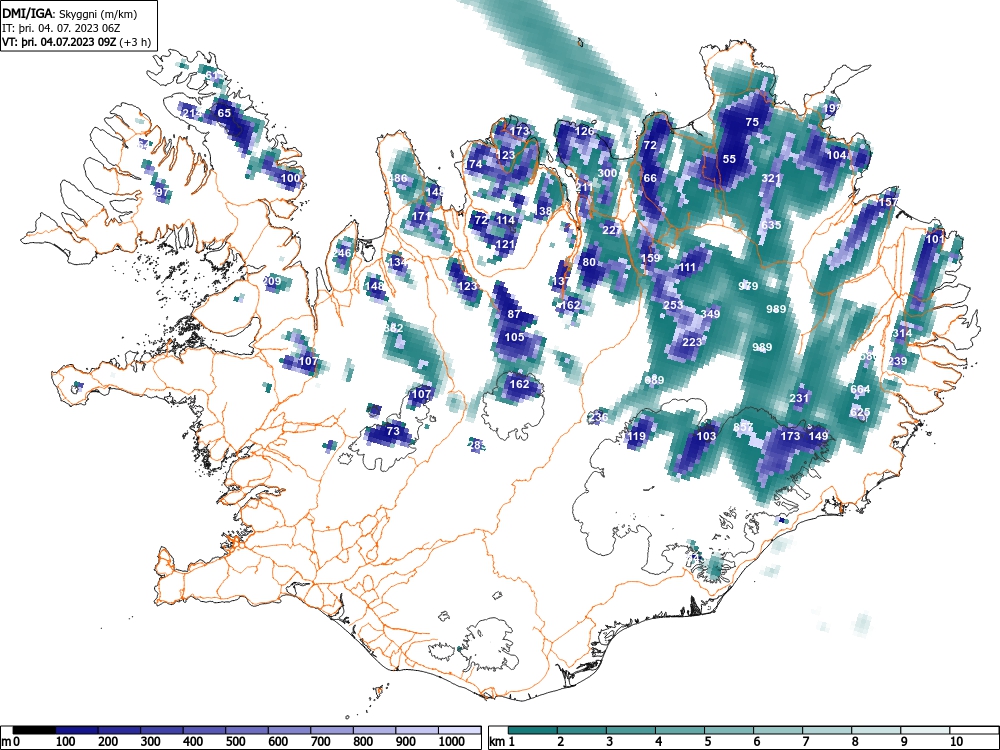Click the '75' visibility value in the northeast

tap(752, 122)
